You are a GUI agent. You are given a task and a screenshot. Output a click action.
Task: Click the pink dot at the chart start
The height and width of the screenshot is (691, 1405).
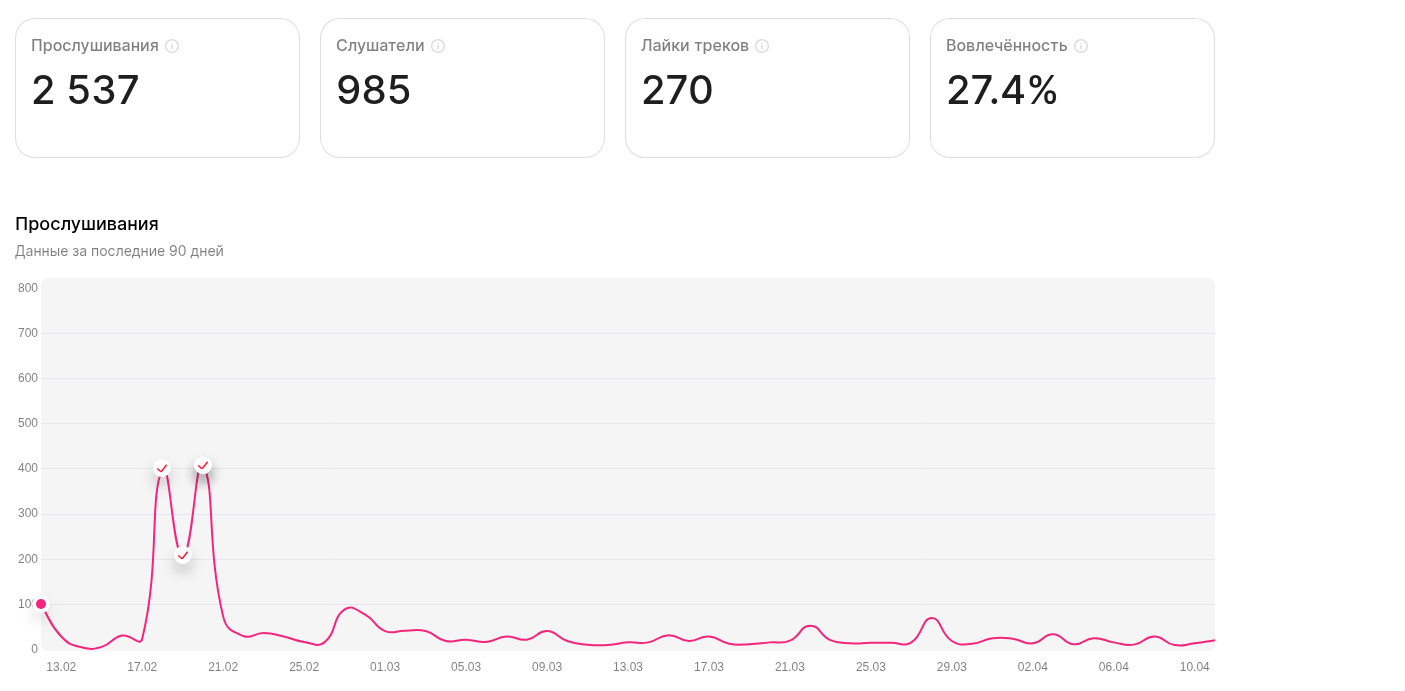[x=41, y=604]
